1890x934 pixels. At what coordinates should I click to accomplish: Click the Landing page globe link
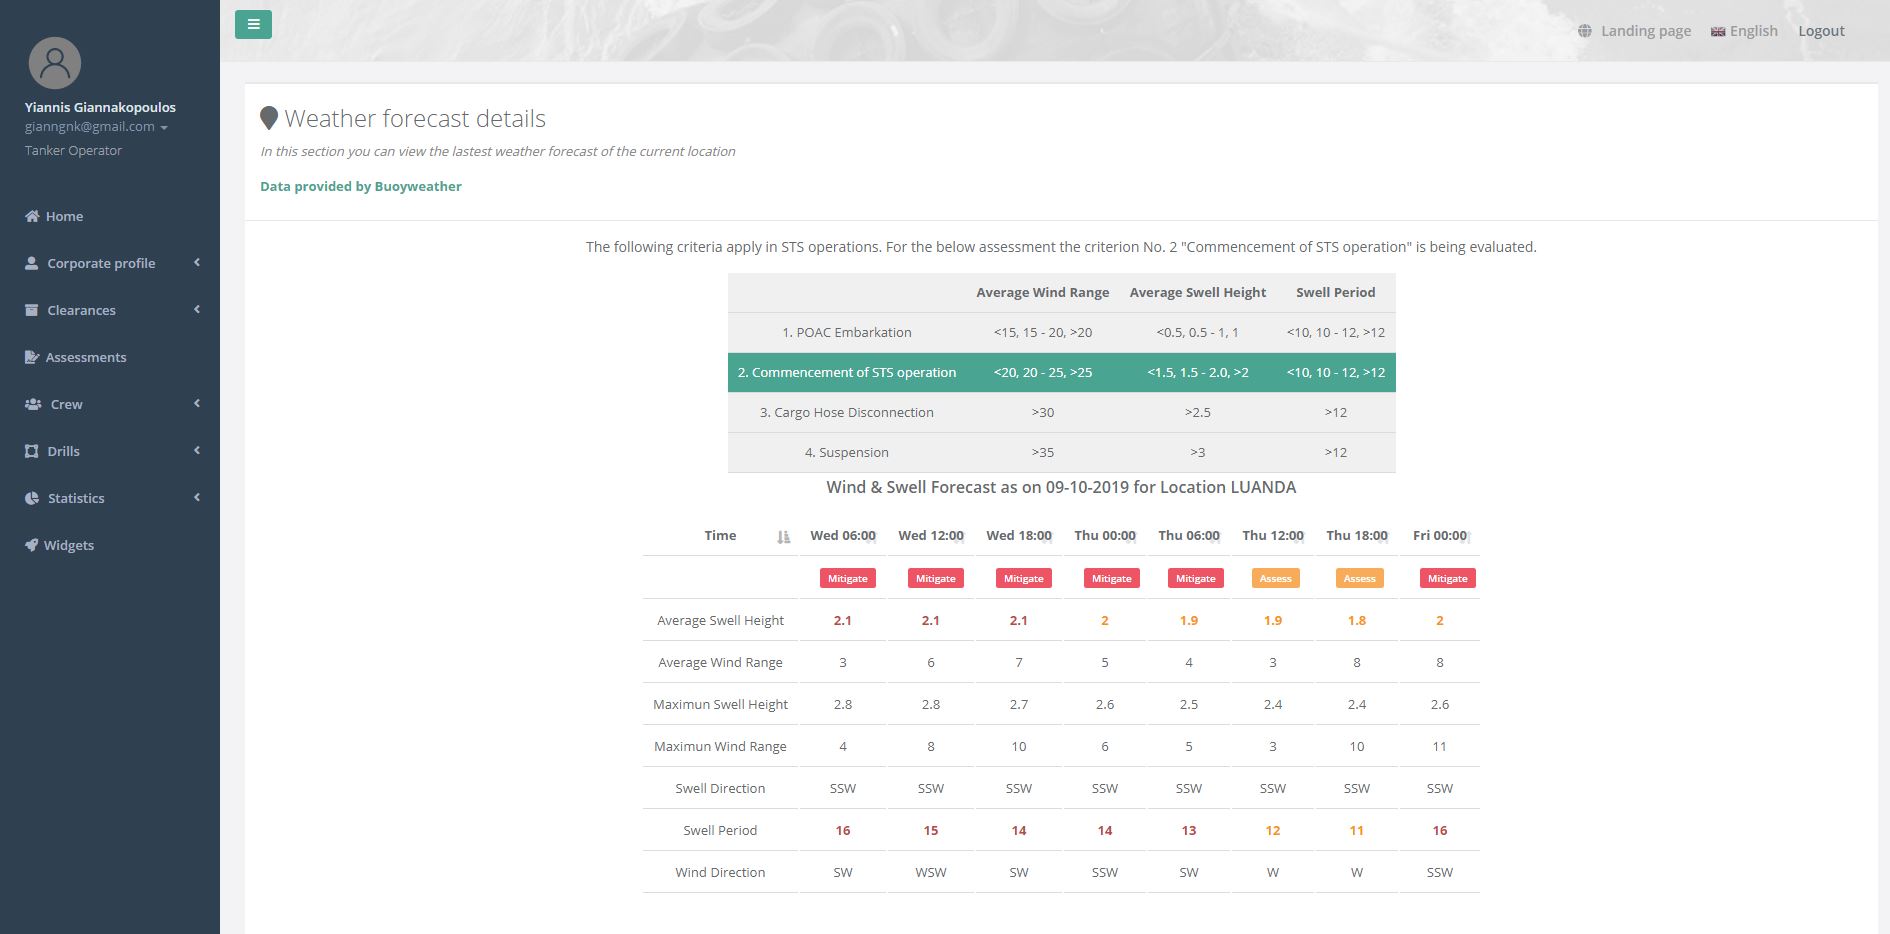coord(1635,31)
